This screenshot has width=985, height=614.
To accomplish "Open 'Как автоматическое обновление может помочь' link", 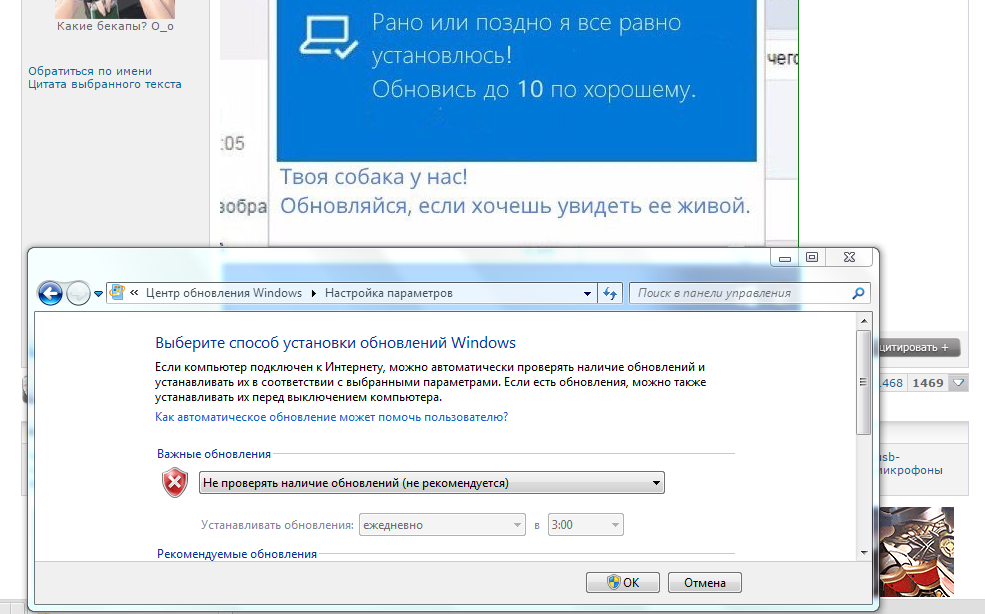I will (x=331, y=417).
